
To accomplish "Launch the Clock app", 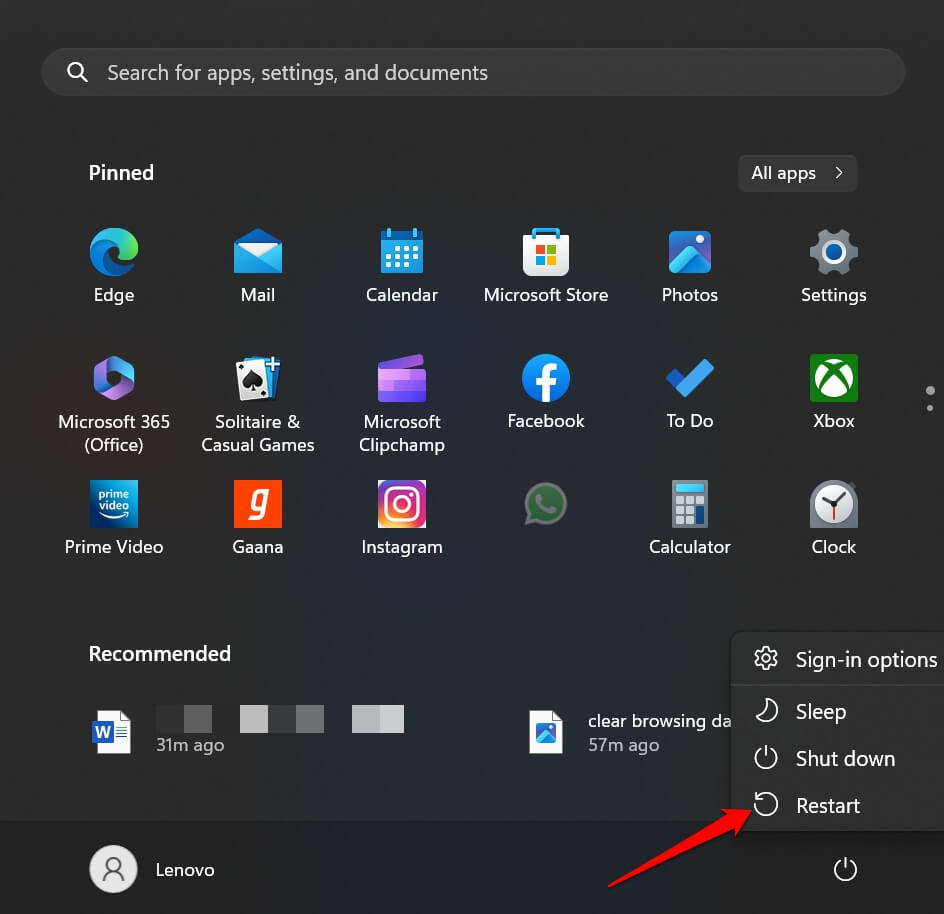I will coord(833,504).
